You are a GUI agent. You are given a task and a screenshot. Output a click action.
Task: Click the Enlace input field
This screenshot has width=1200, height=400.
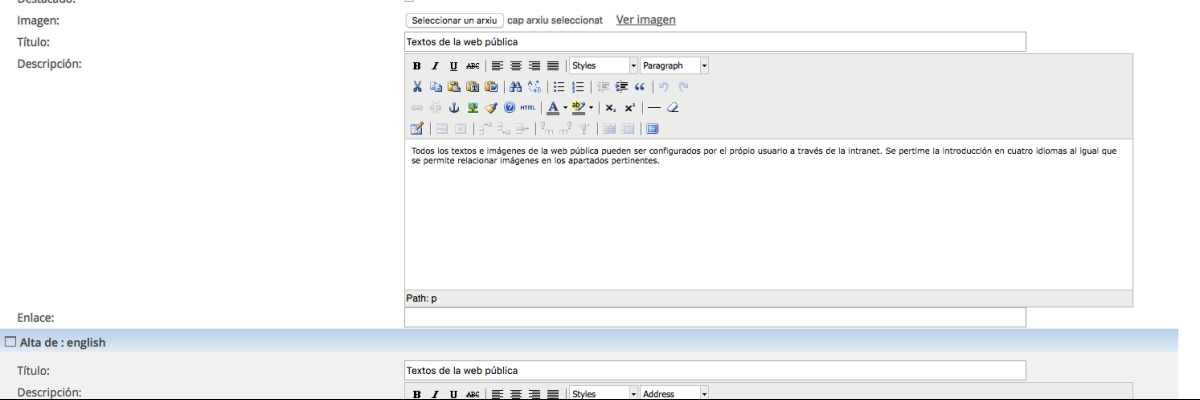(714, 317)
